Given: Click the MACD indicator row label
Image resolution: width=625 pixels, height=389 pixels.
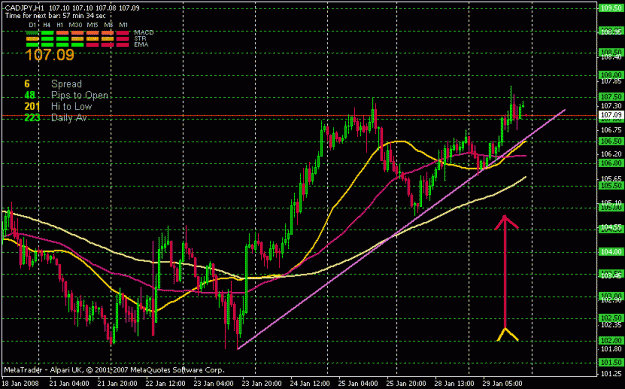Looking at the screenshot, I should tap(143, 32).
